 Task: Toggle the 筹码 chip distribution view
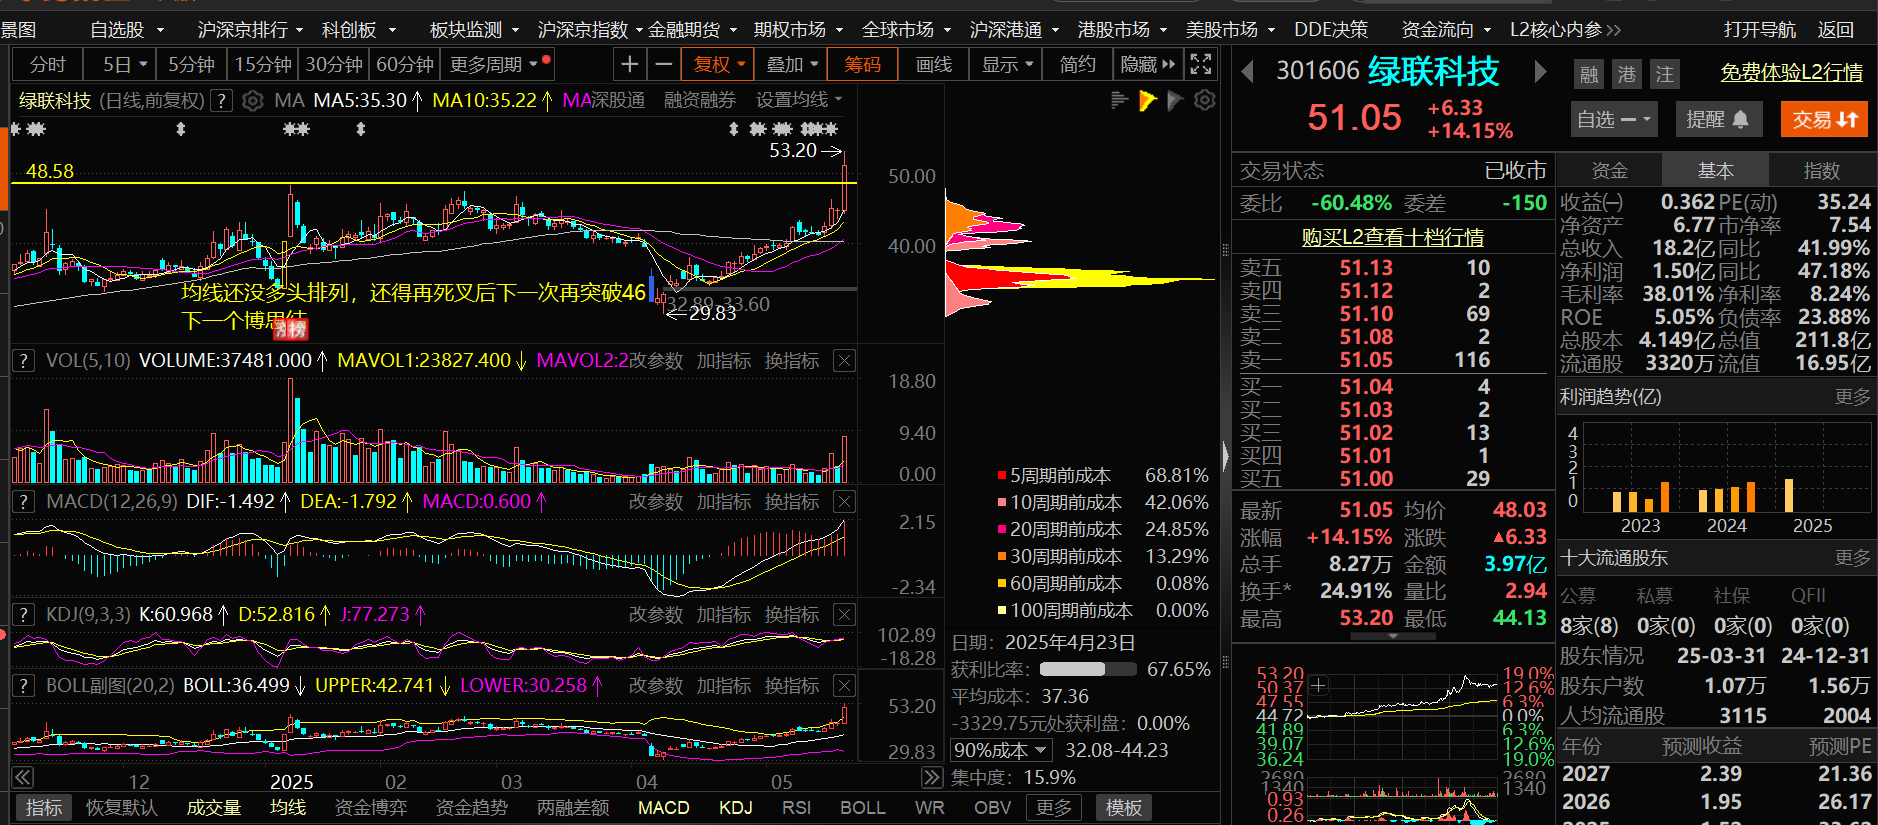tap(863, 65)
